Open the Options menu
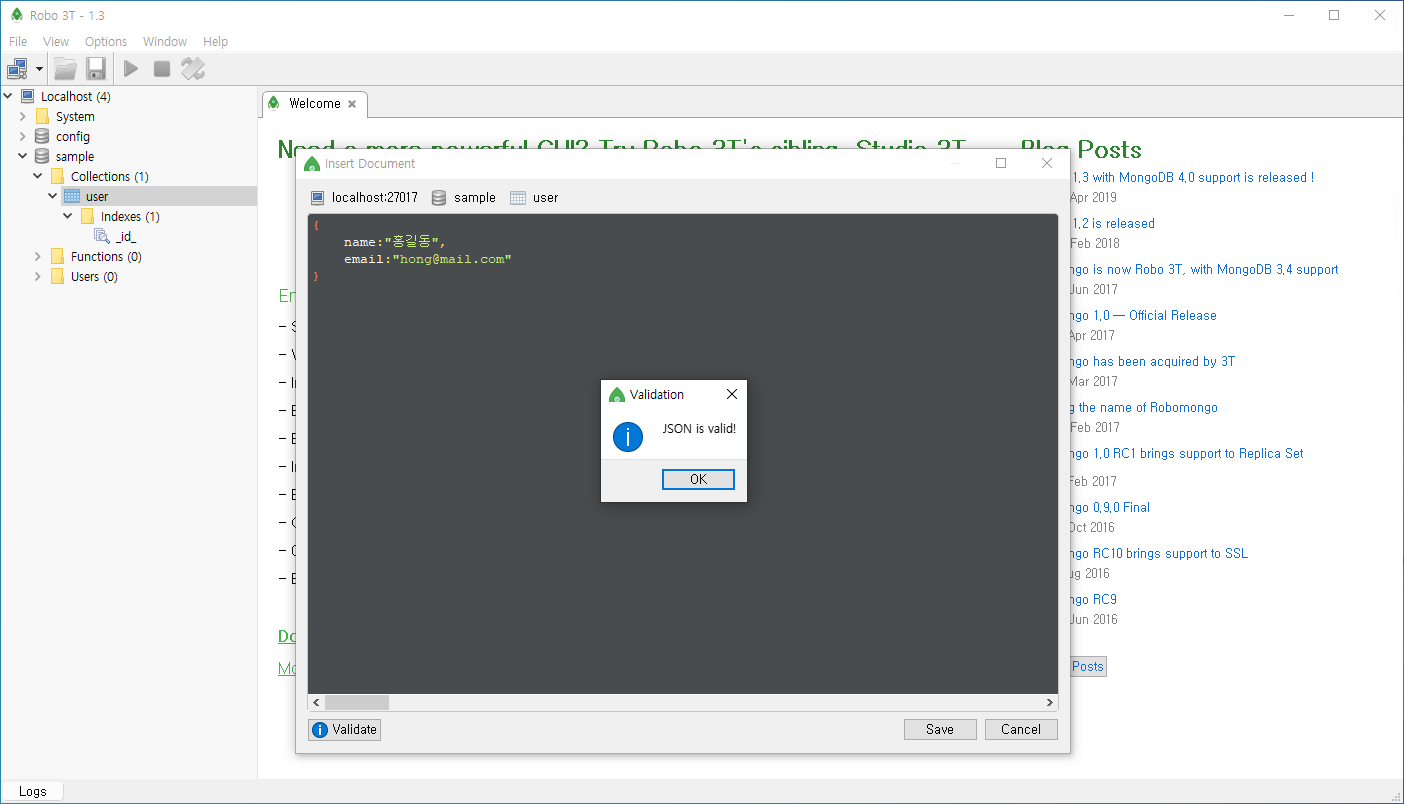The image size is (1404, 804). pyautogui.click(x=106, y=41)
